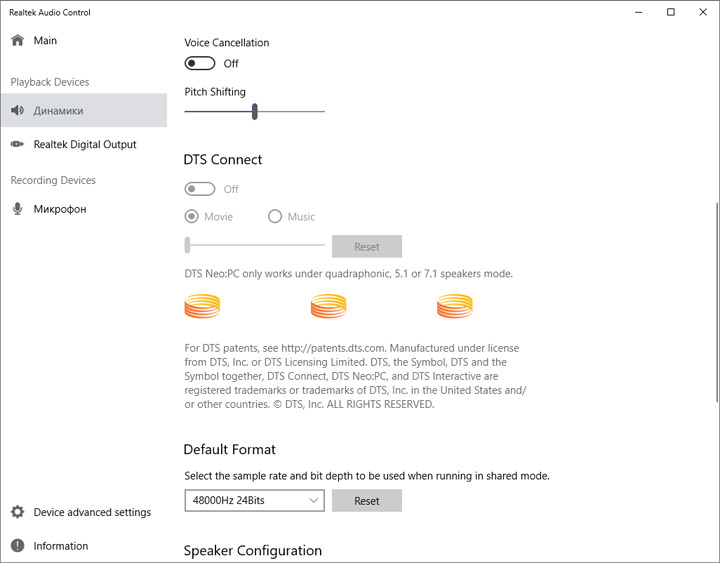This screenshot has height=563, width=720.
Task: Click the Realtek Digital Output device icon
Action: [17, 144]
